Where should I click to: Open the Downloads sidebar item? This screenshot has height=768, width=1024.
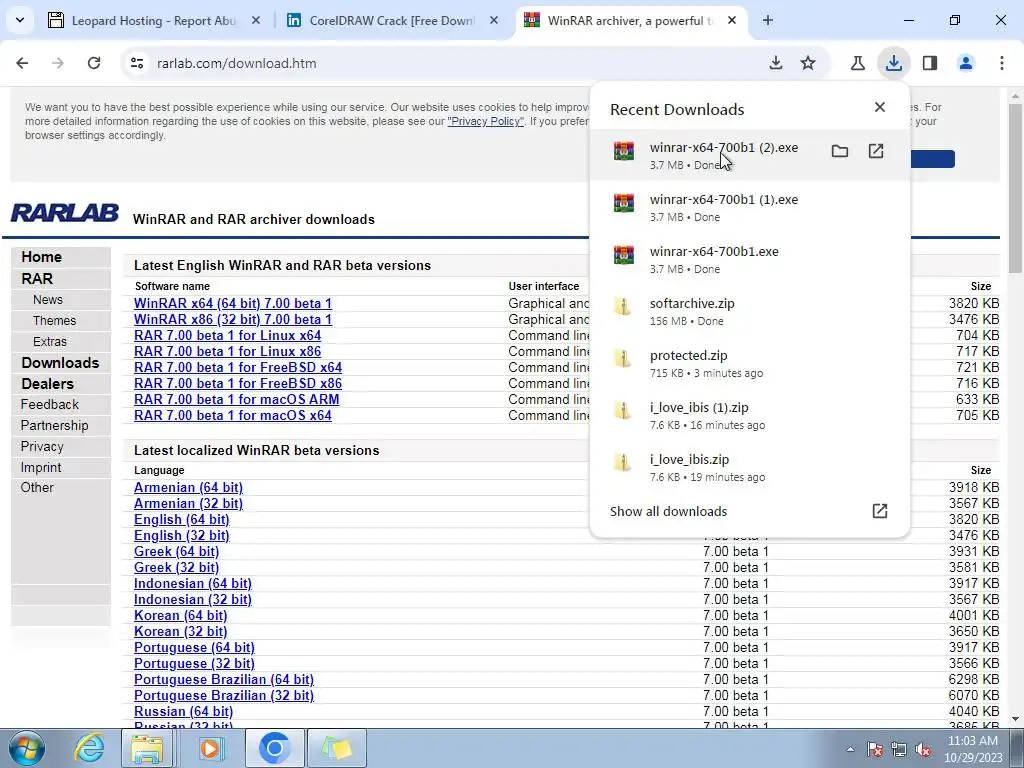(60, 362)
